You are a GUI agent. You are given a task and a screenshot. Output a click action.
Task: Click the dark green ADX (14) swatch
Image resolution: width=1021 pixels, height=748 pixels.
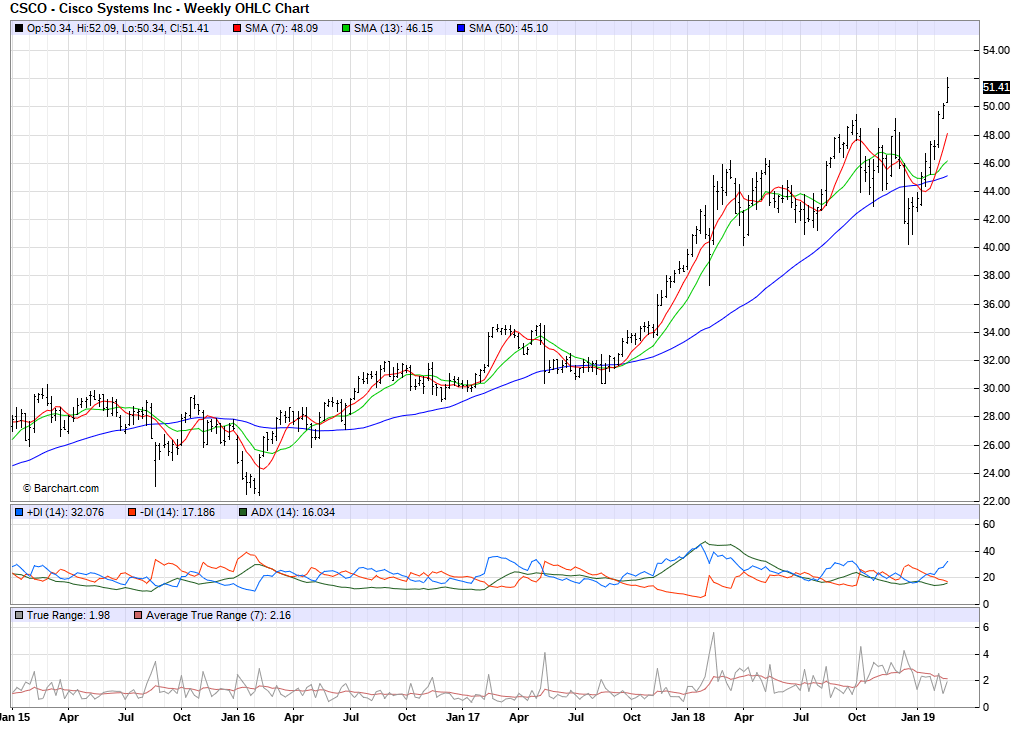click(x=243, y=513)
